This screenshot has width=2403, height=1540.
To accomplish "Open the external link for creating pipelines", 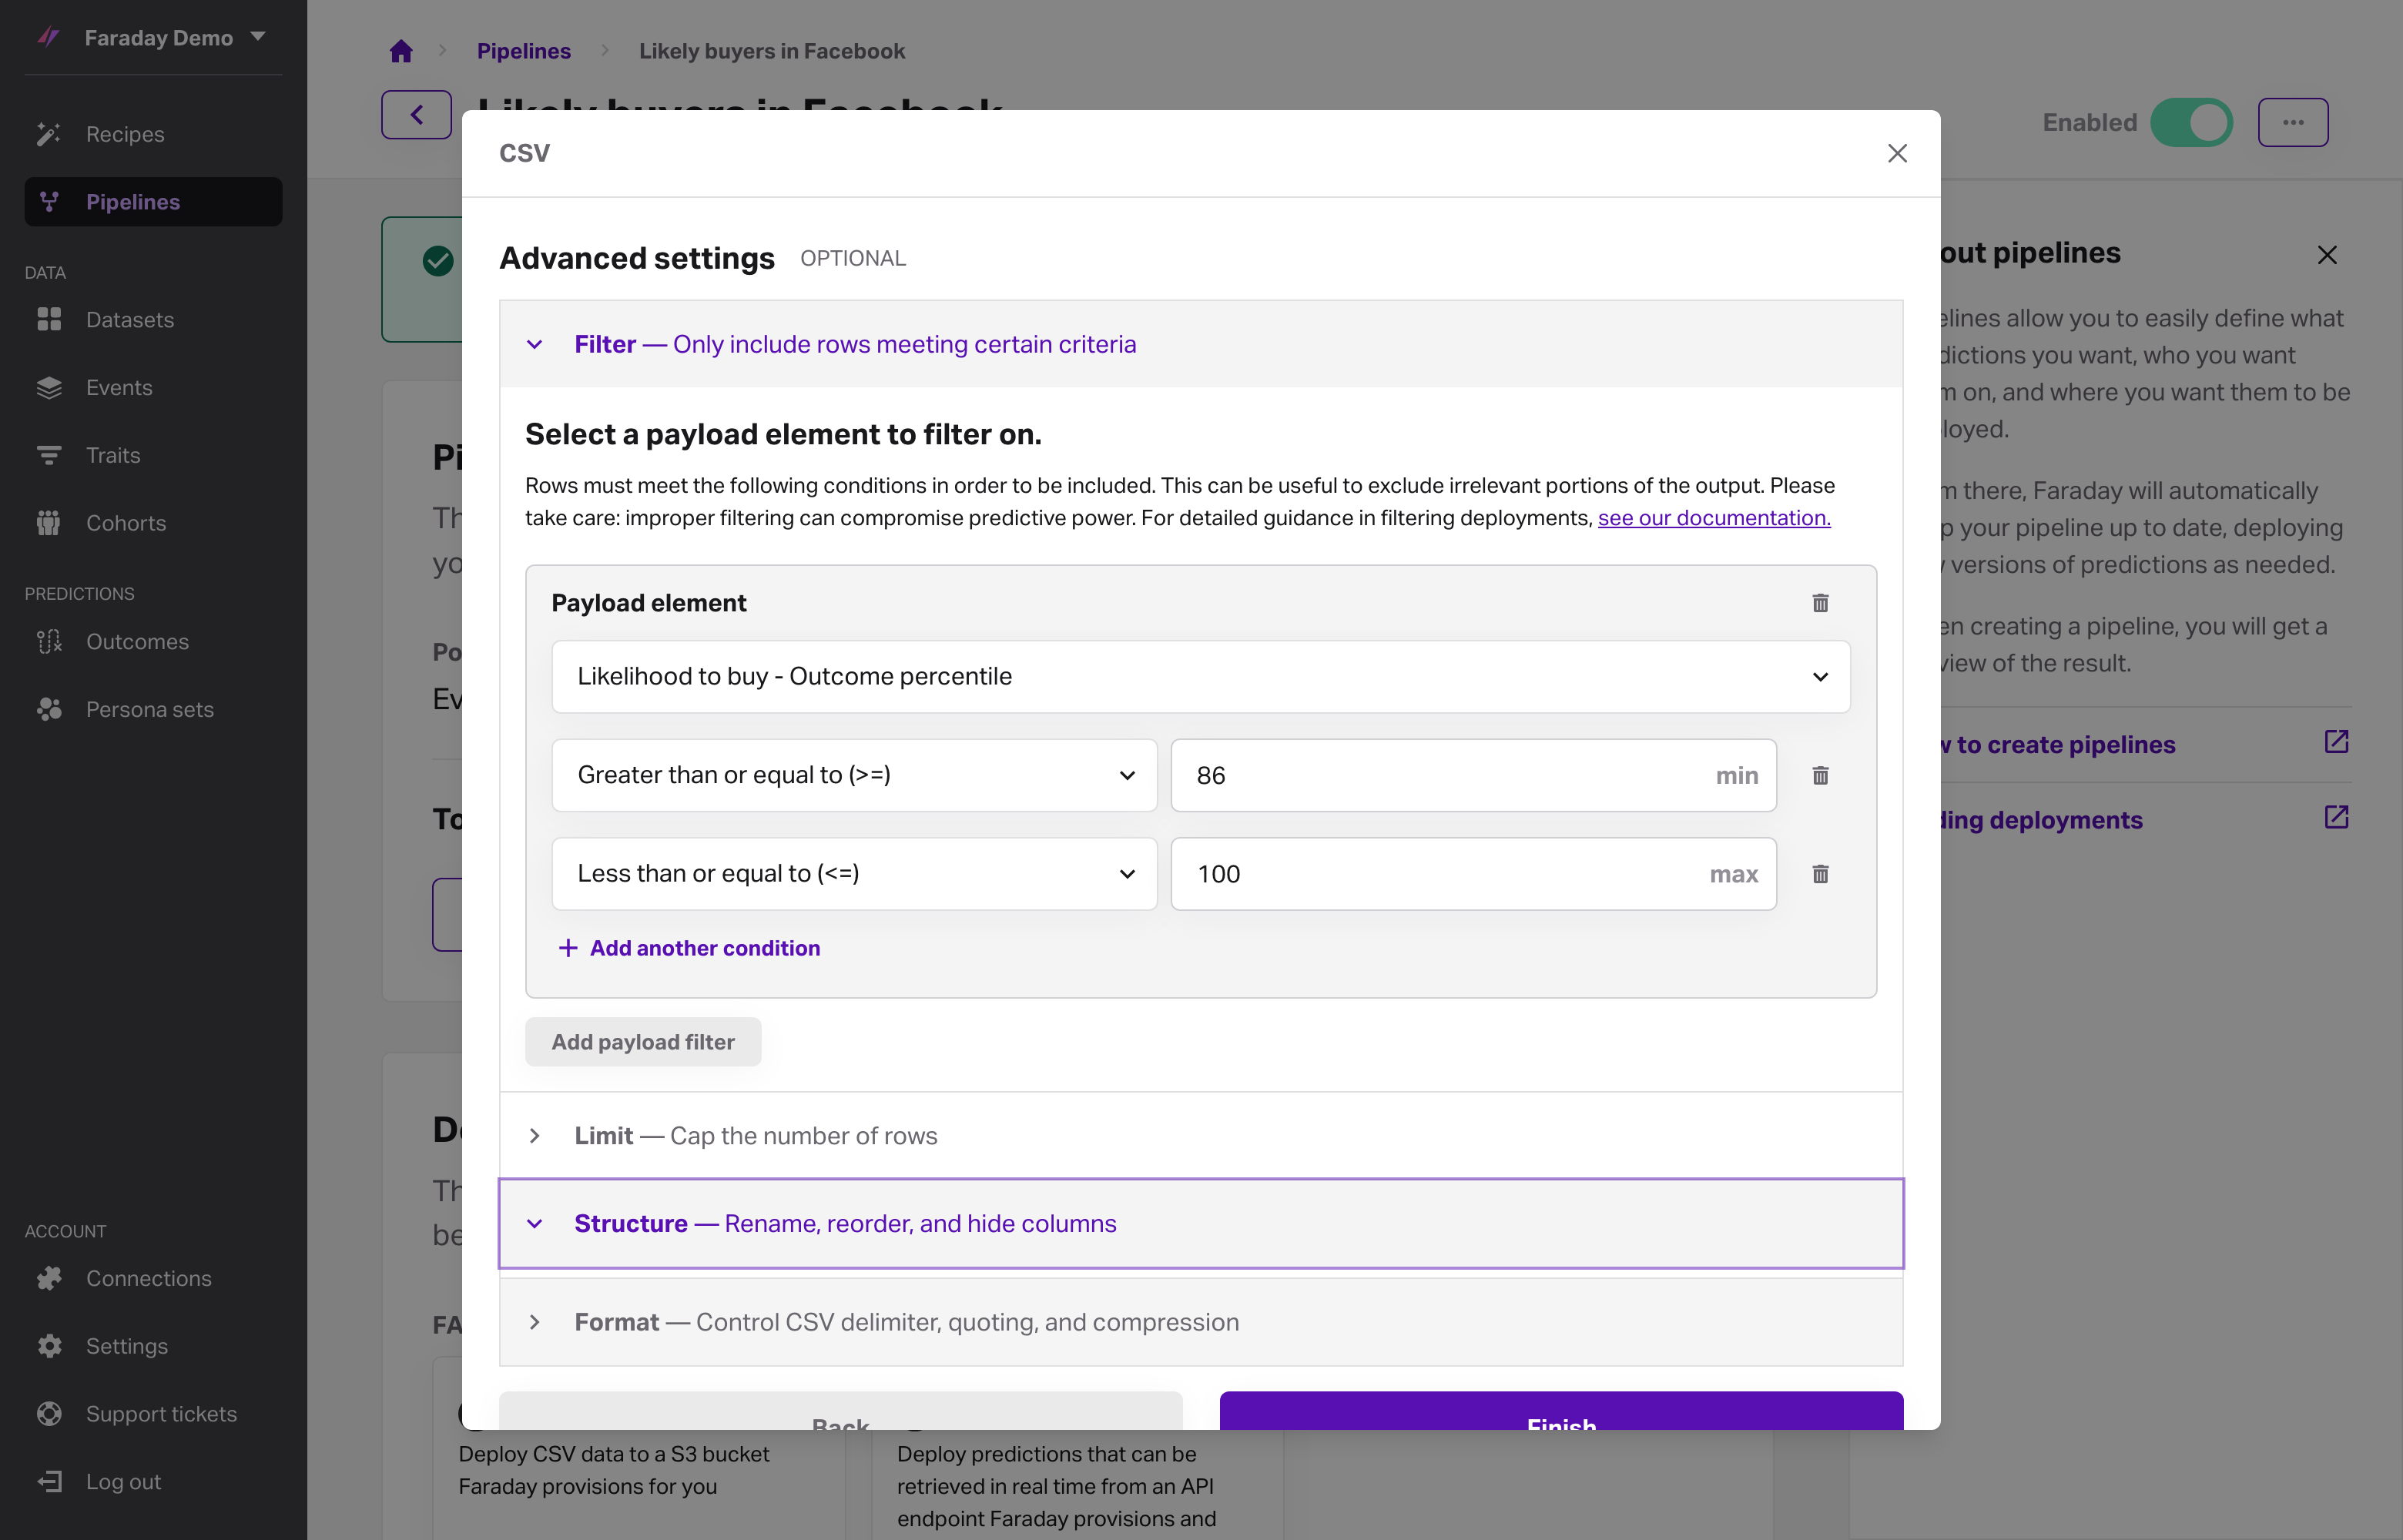I will (x=2336, y=742).
